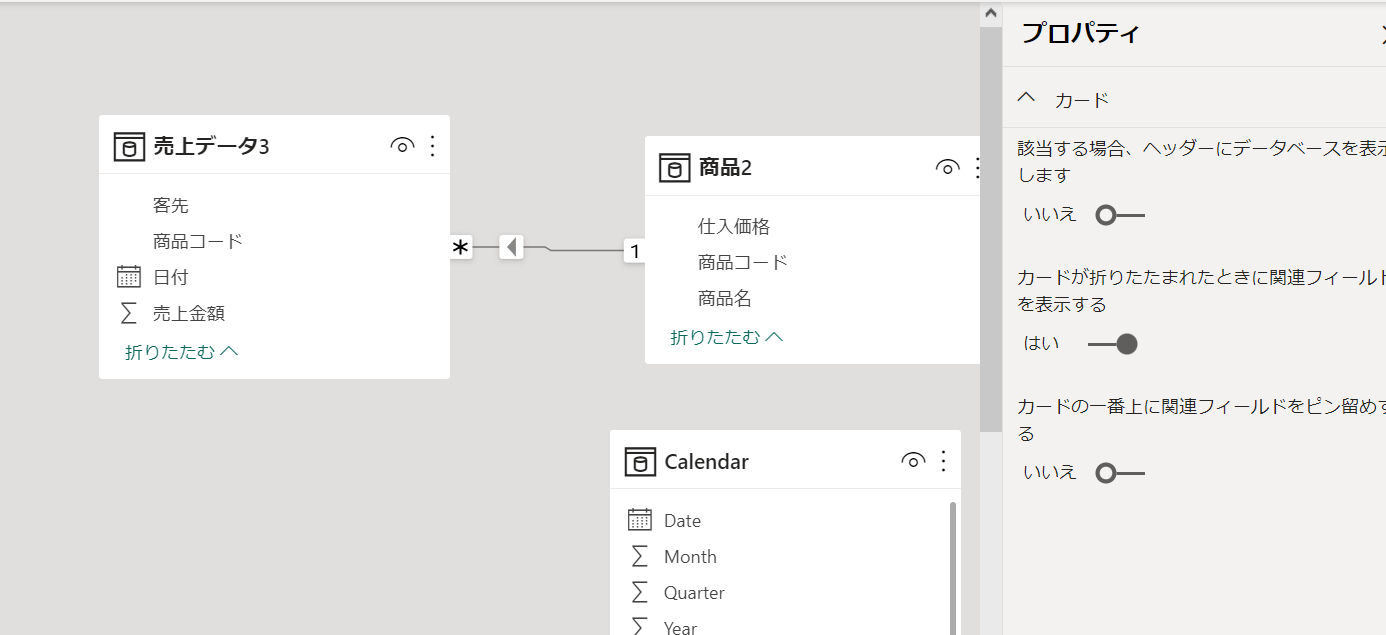This screenshot has width=1386, height=635.
Task: Collapse the 売上データ3 table card
Action: click(x=181, y=352)
